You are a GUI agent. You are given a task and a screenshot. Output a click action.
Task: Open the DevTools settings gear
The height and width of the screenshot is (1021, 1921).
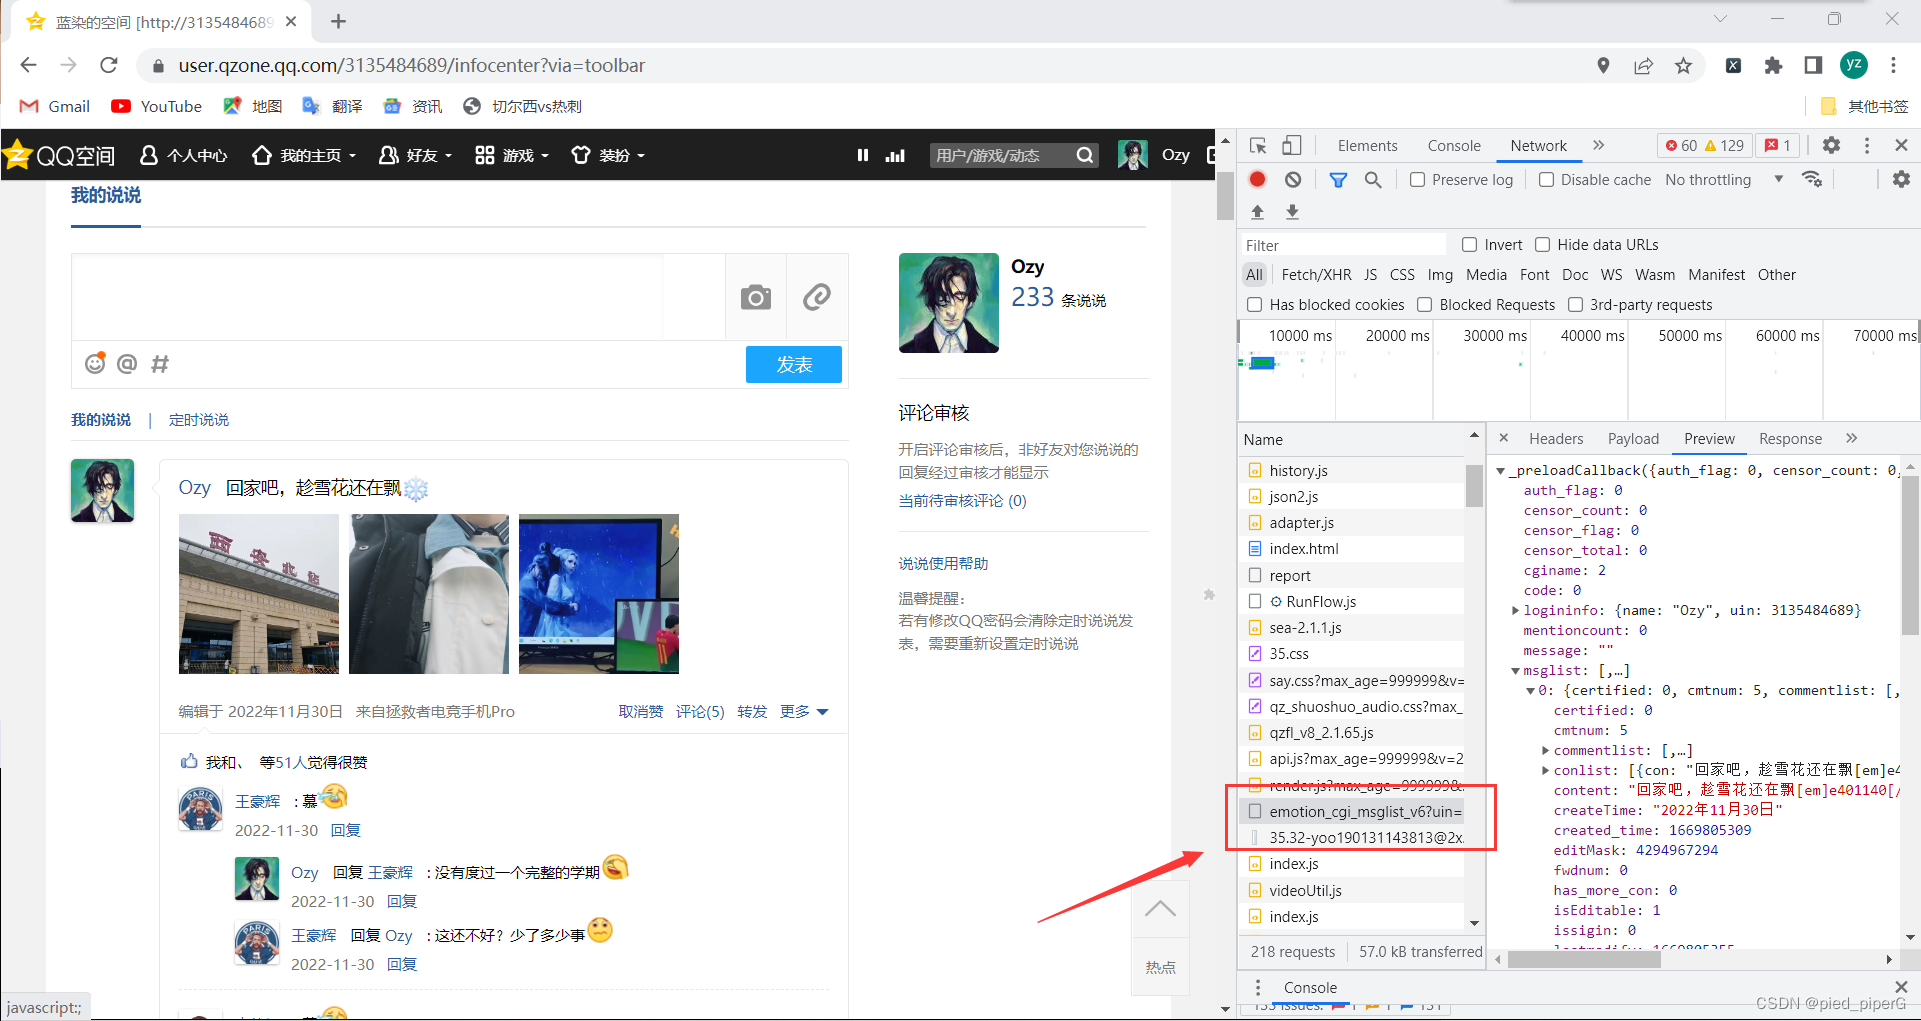click(x=1831, y=145)
